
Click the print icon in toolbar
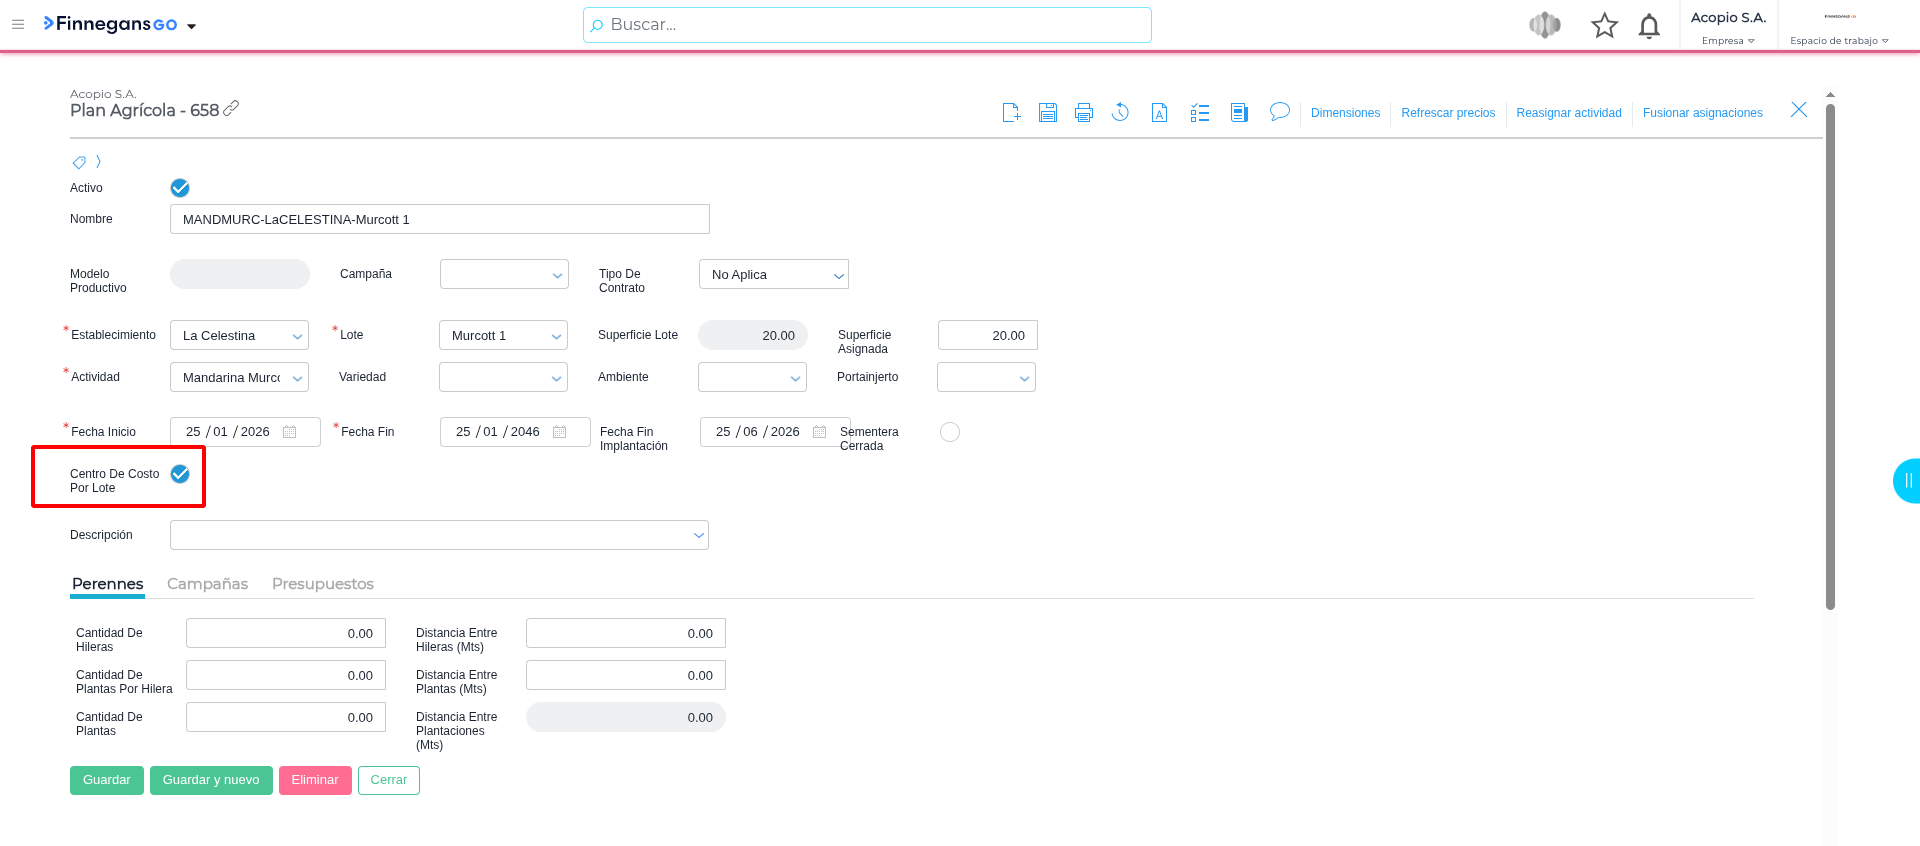(1083, 113)
